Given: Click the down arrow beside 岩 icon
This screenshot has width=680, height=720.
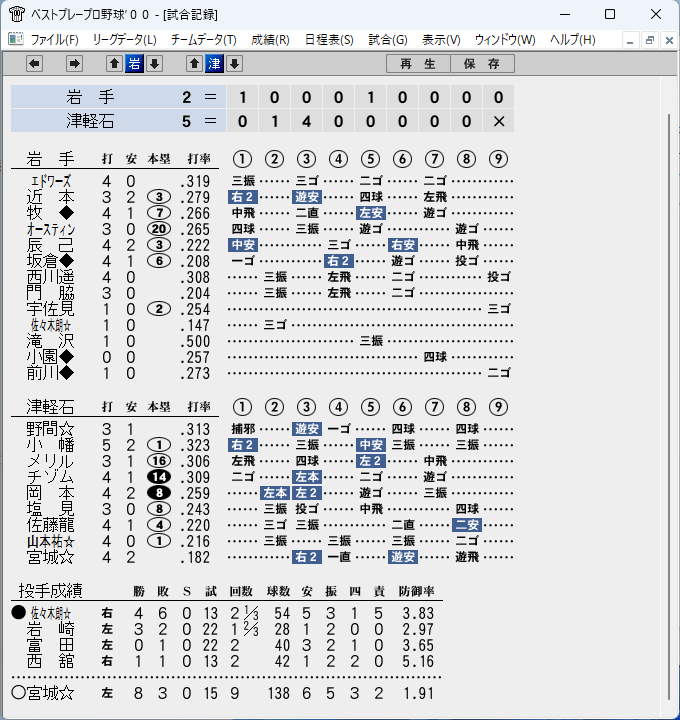Looking at the screenshot, I should pyautogui.click(x=155, y=63).
